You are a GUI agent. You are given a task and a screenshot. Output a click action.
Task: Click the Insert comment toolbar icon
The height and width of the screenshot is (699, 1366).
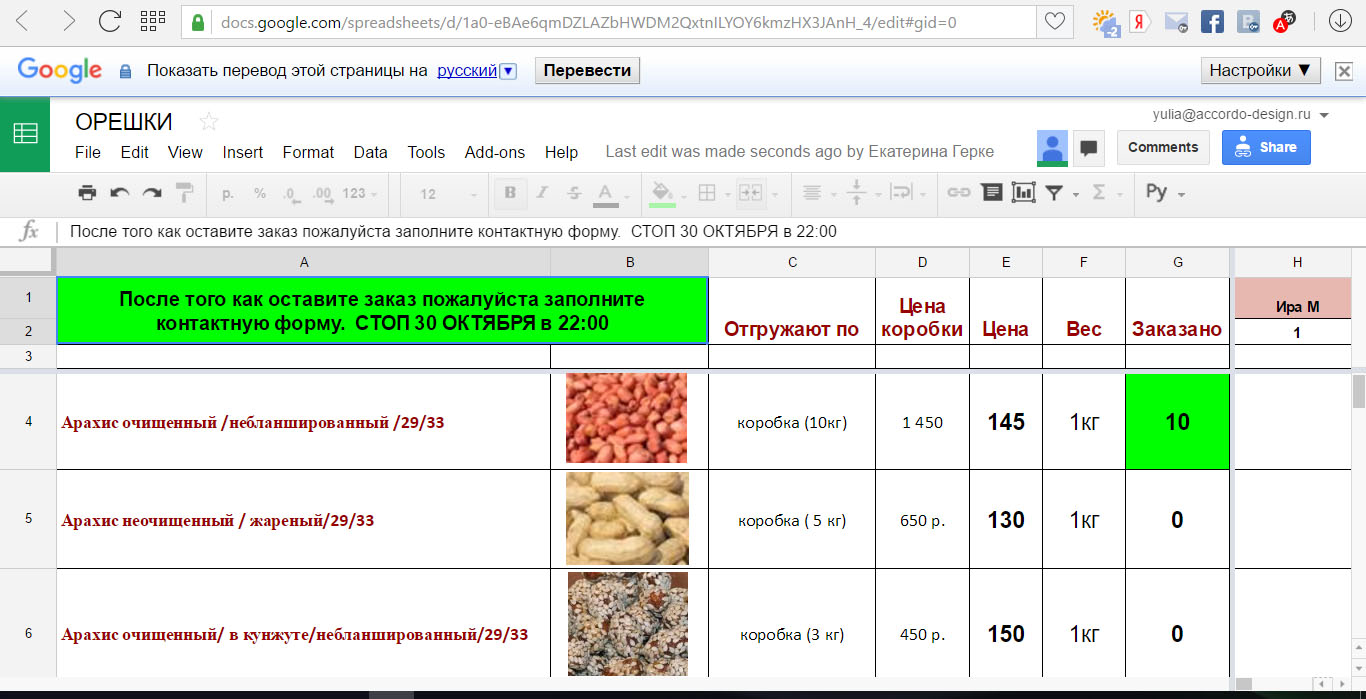tap(991, 193)
